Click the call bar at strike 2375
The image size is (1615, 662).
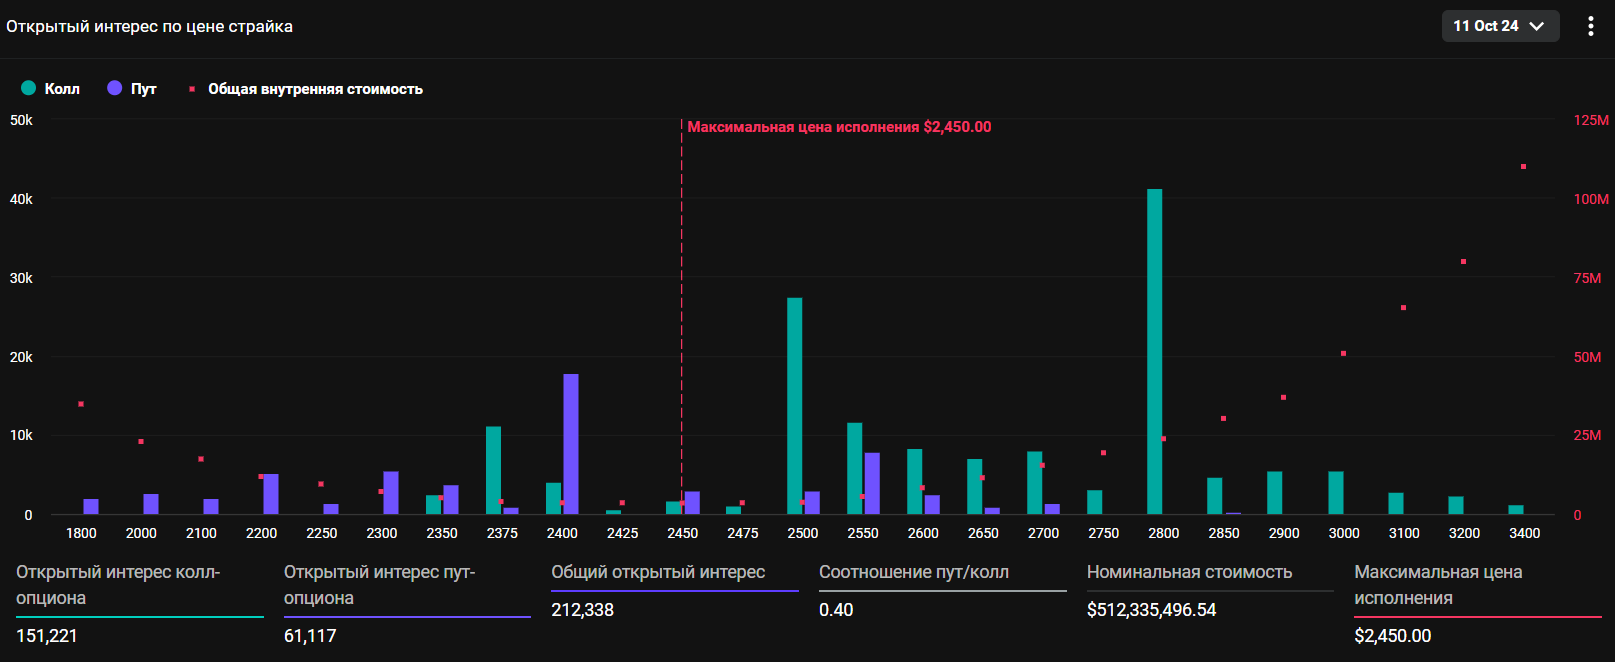(493, 470)
